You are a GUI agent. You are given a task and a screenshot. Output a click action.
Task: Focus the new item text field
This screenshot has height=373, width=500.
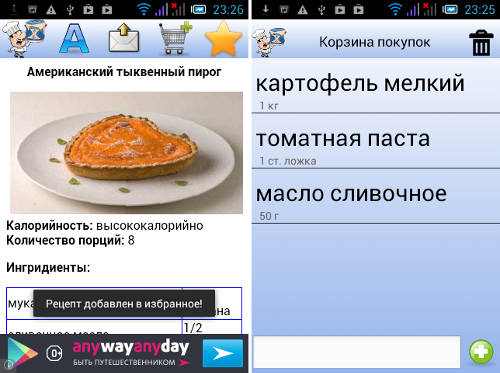coord(357,352)
